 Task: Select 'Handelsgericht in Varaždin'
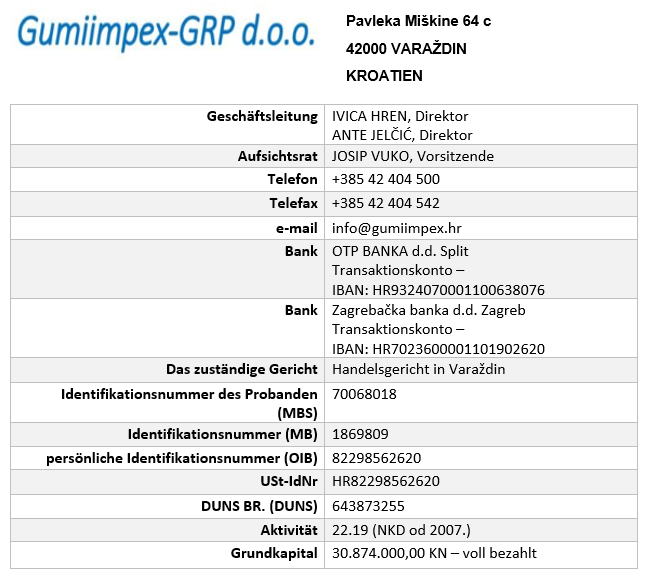coord(419,369)
